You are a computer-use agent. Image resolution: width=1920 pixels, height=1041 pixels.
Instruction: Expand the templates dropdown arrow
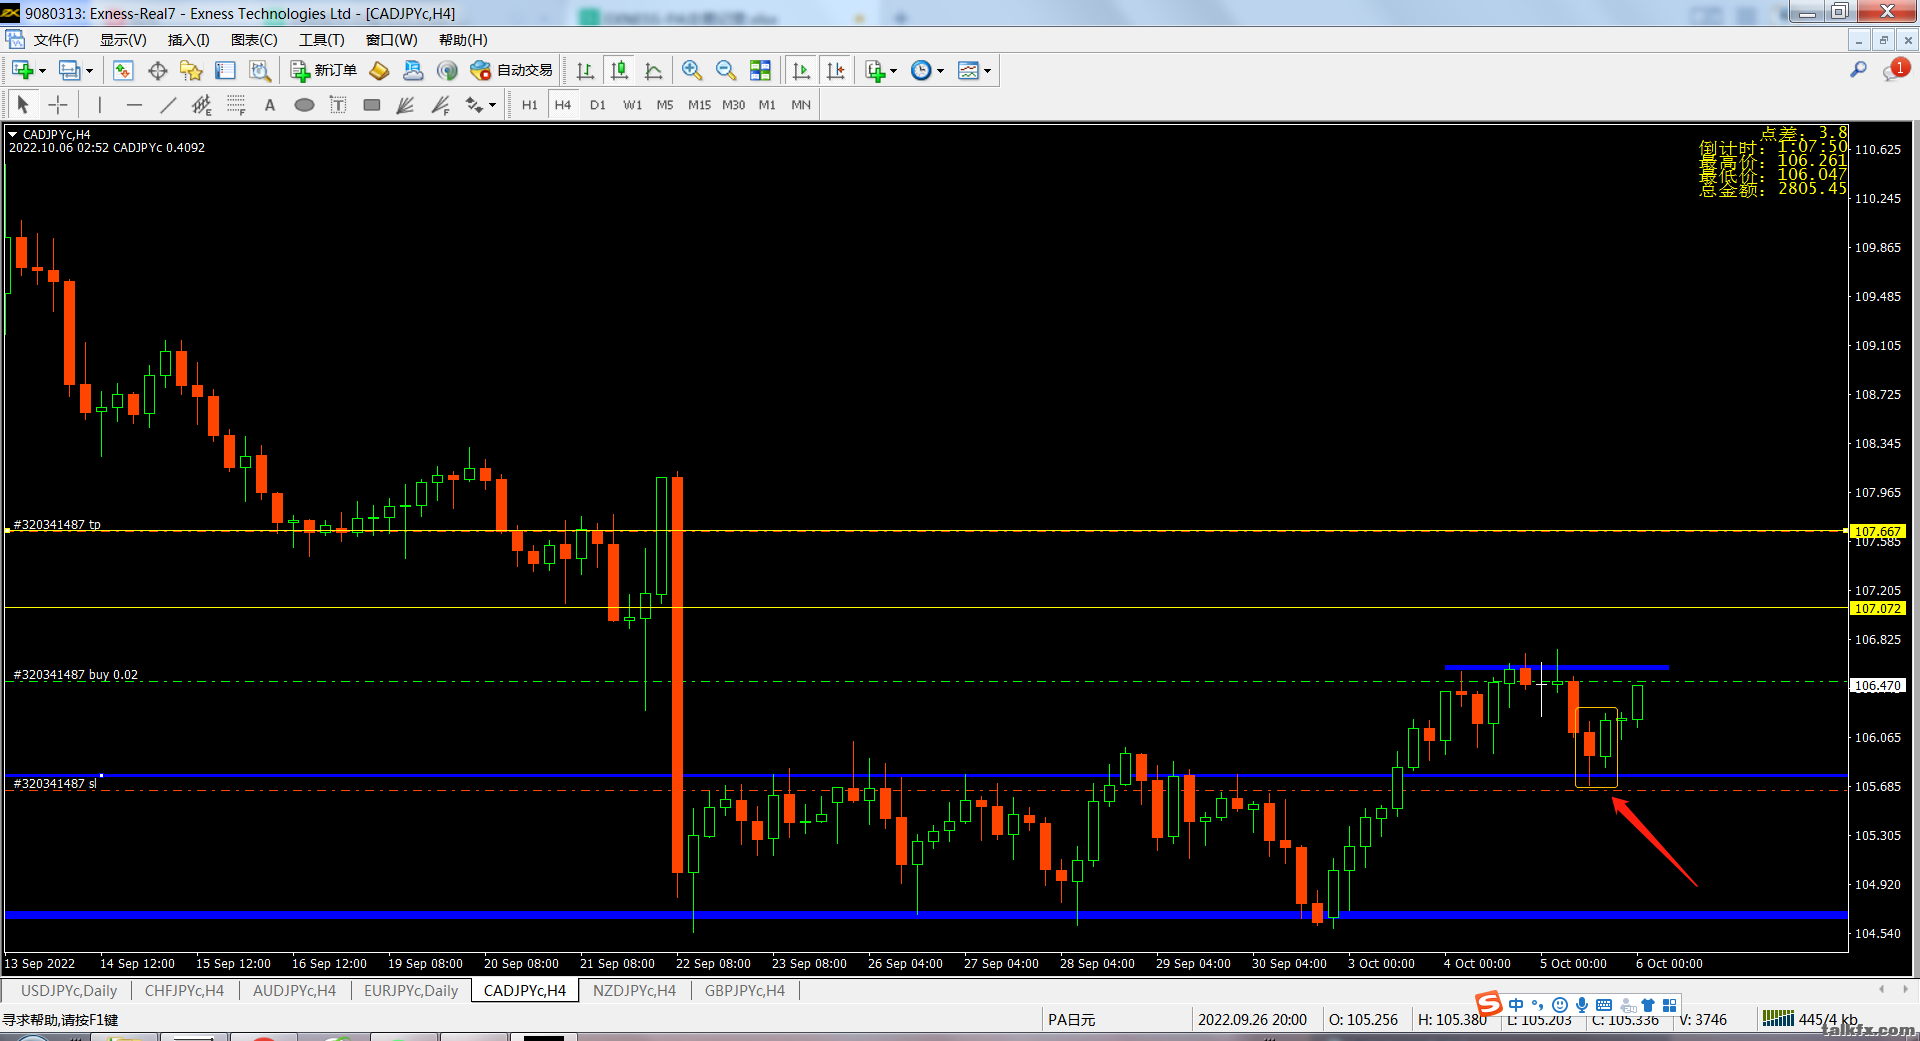(987, 71)
